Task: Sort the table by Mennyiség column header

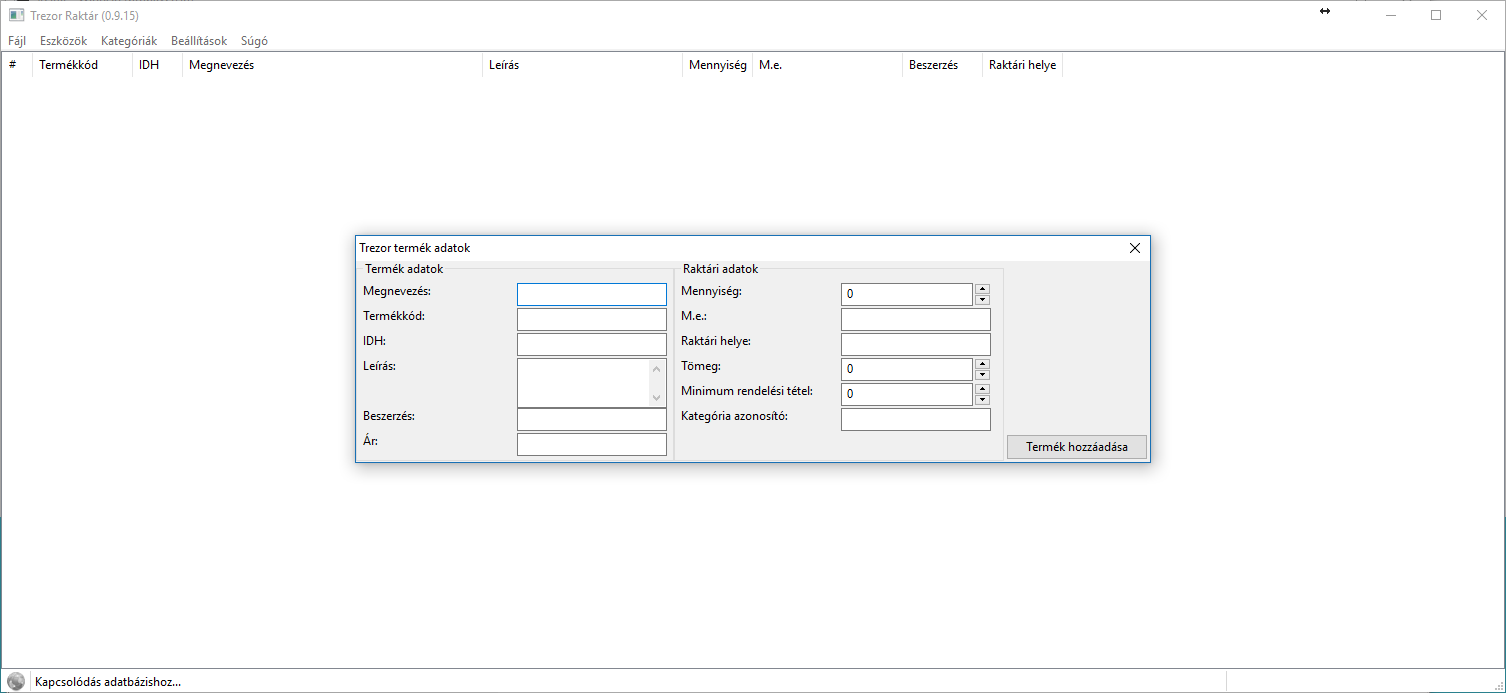Action: (x=717, y=65)
